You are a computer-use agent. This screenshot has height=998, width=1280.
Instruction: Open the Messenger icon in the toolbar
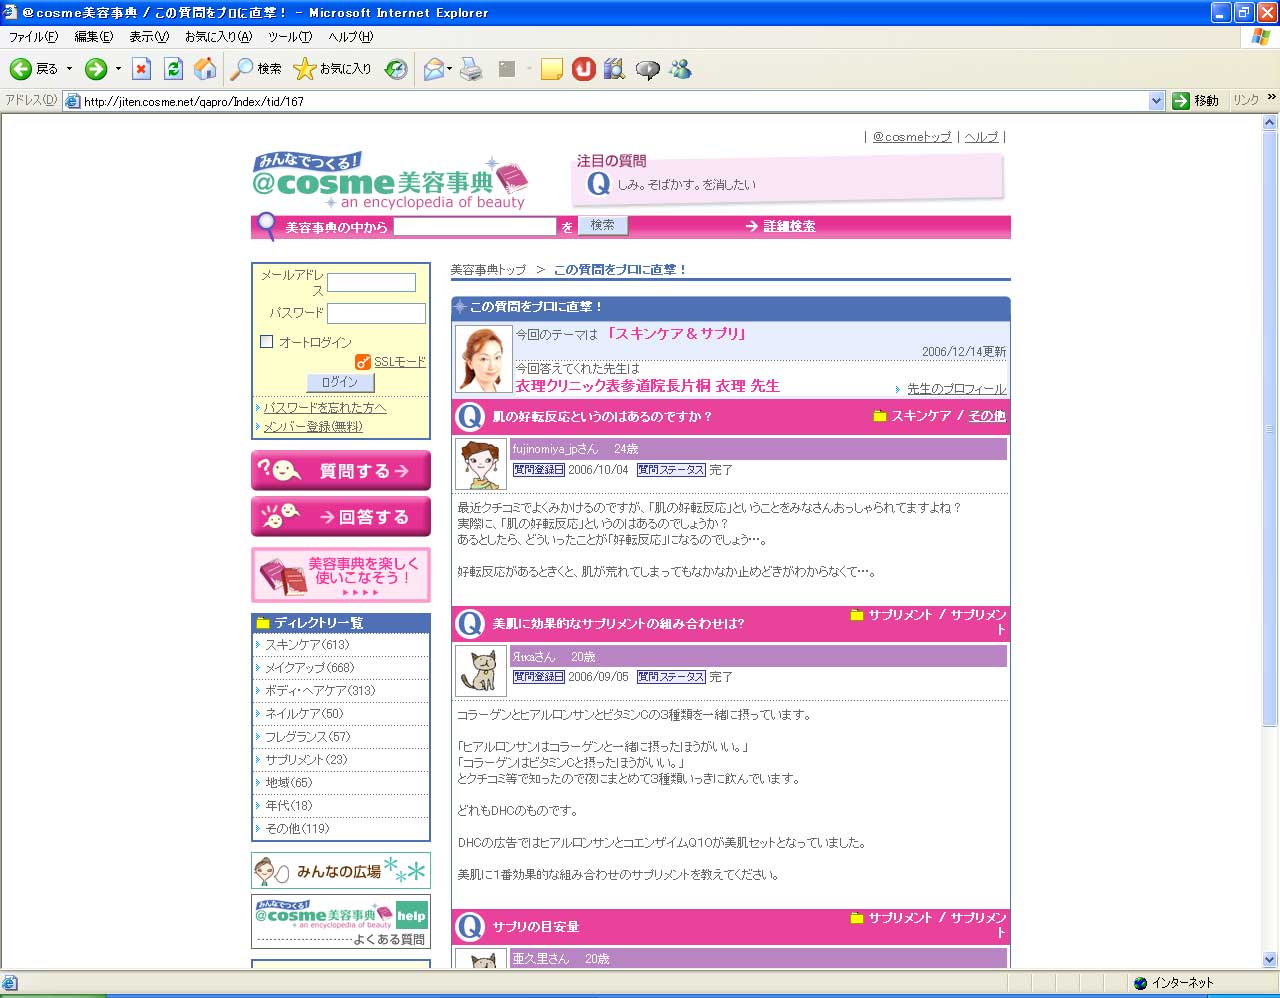pos(681,69)
